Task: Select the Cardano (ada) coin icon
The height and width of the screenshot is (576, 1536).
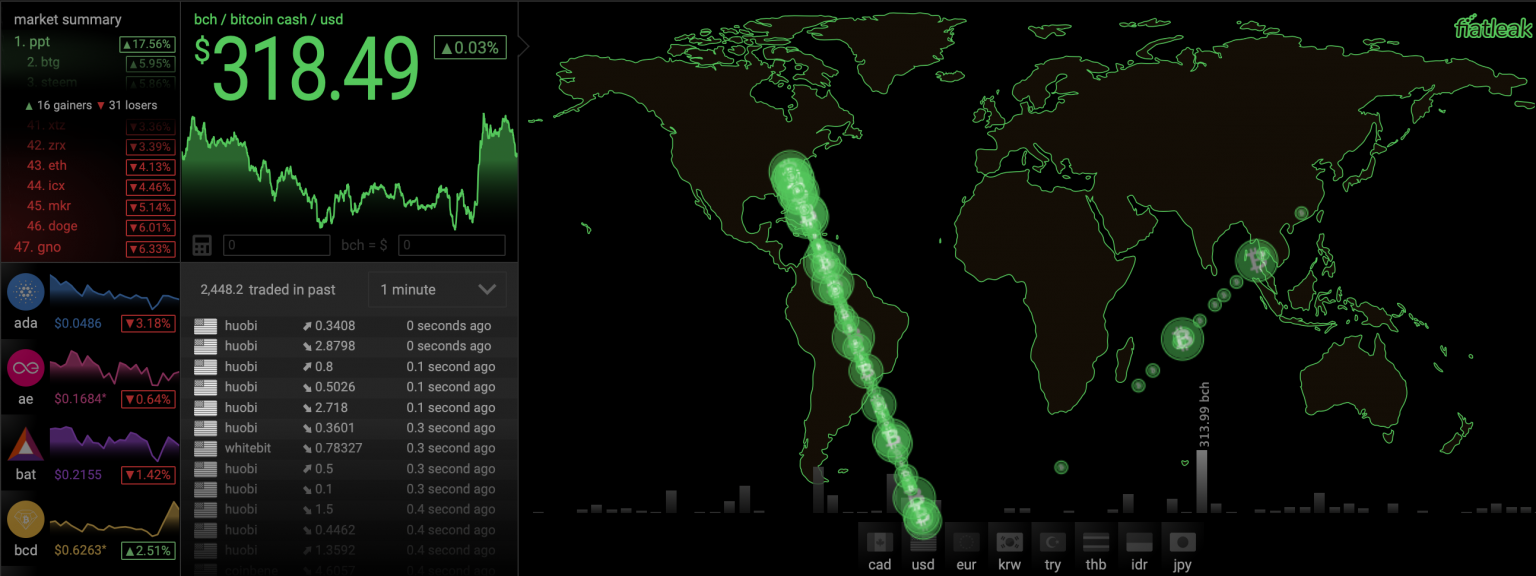Action: pos(25,293)
